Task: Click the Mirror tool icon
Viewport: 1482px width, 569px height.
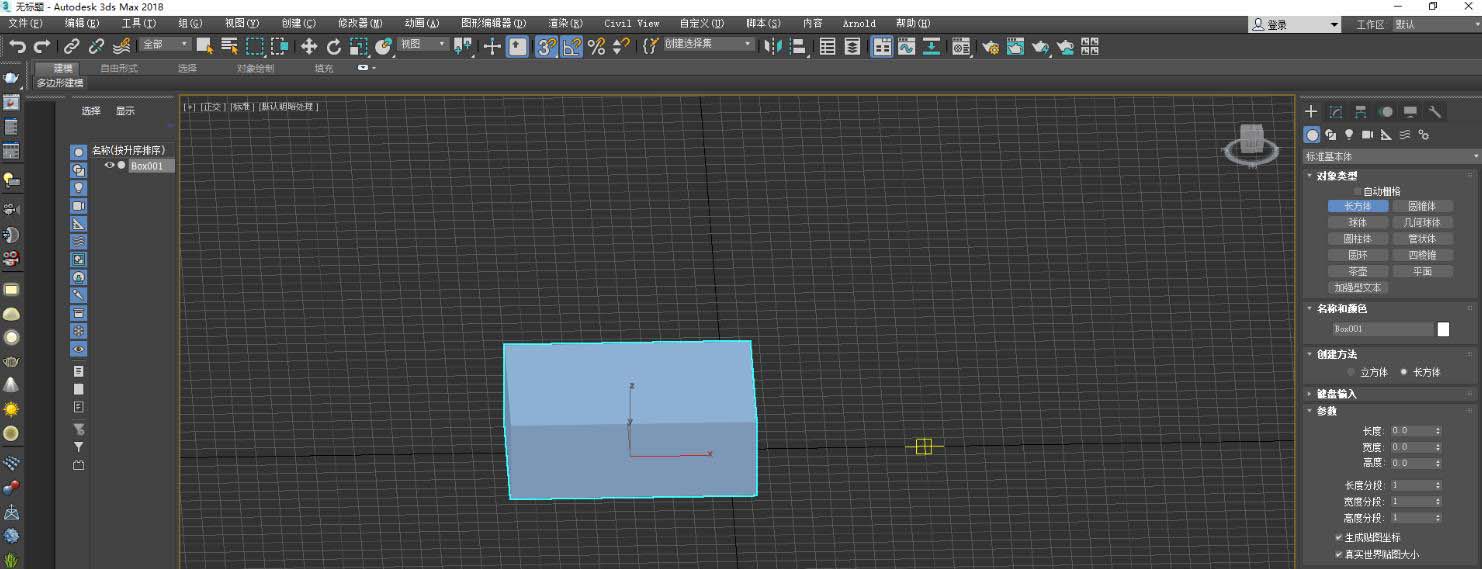Action: pyautogui.click(x=773, y=45)
